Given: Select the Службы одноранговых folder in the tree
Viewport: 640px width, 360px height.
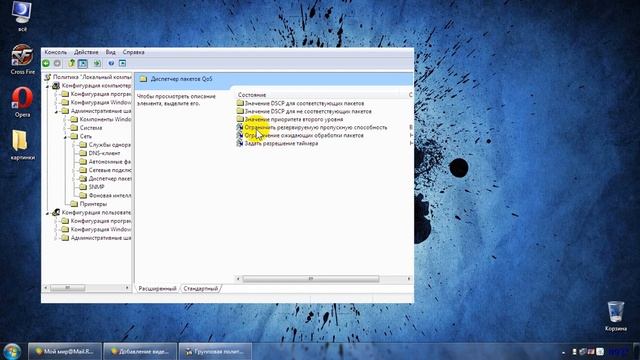Looking at the screenshot, I should point(110,145).
